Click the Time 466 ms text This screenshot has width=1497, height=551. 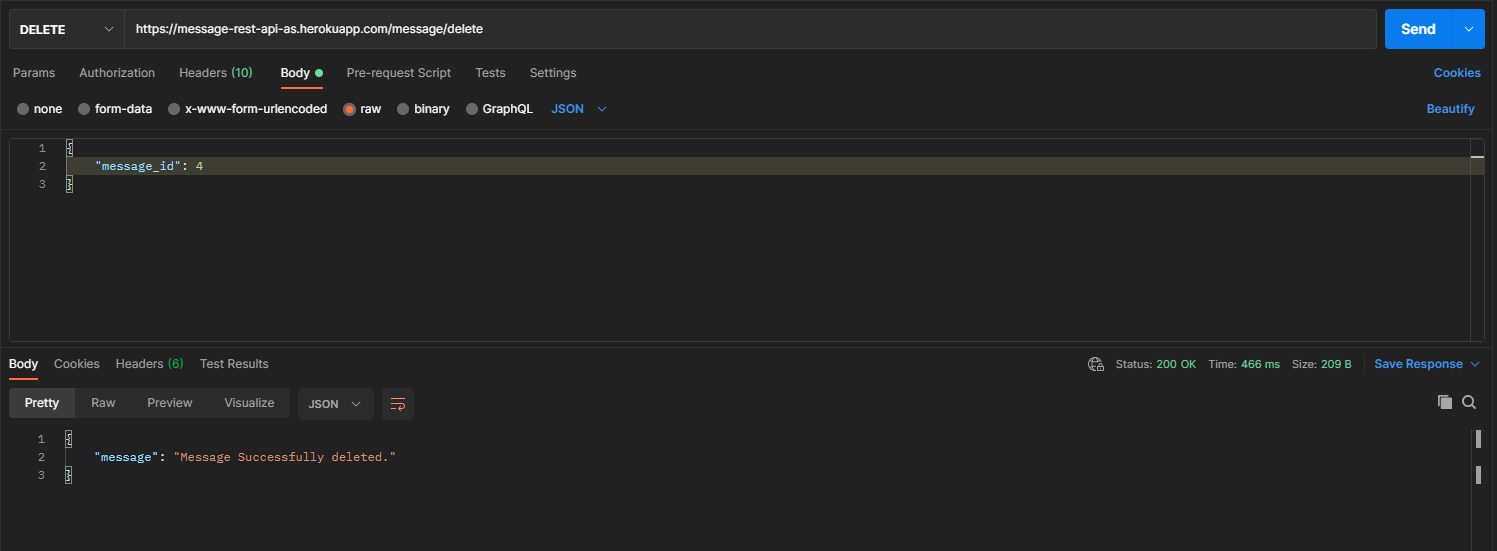coord(1244,364)
